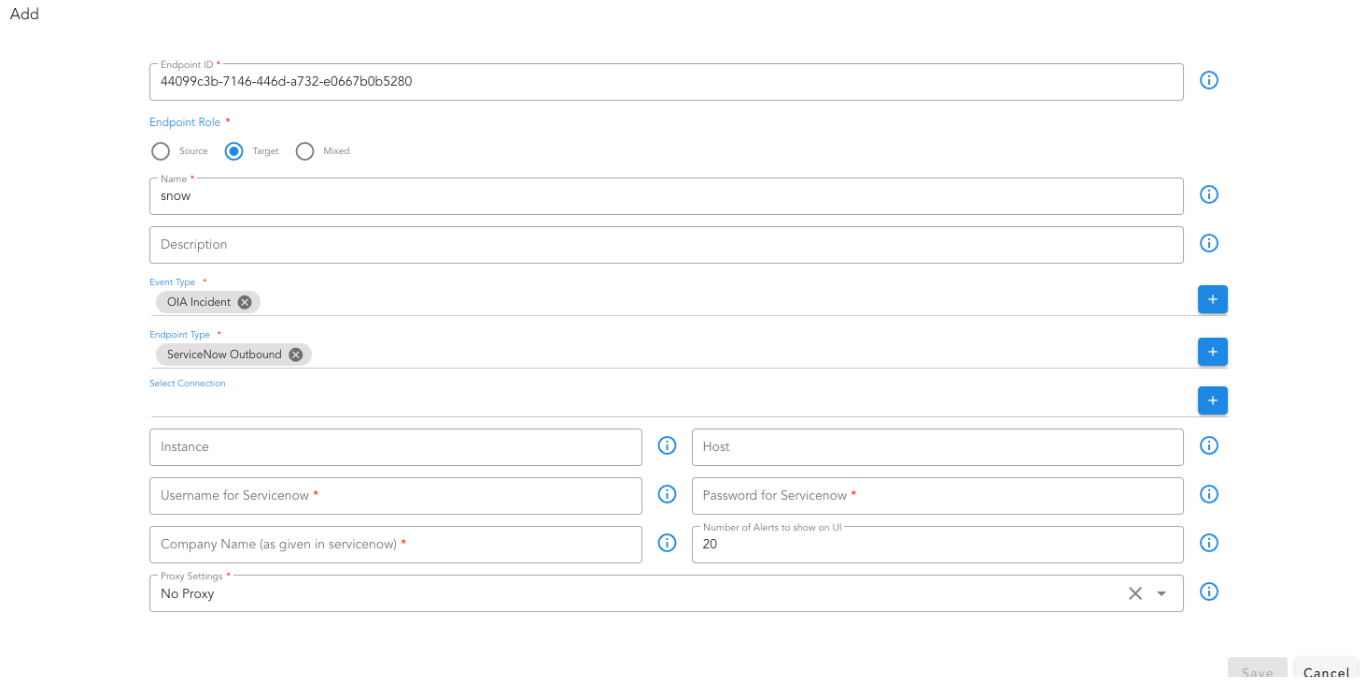1369x685 pixels.
Task: Open Select Connection with plus button
Action: click(1212, 401)
